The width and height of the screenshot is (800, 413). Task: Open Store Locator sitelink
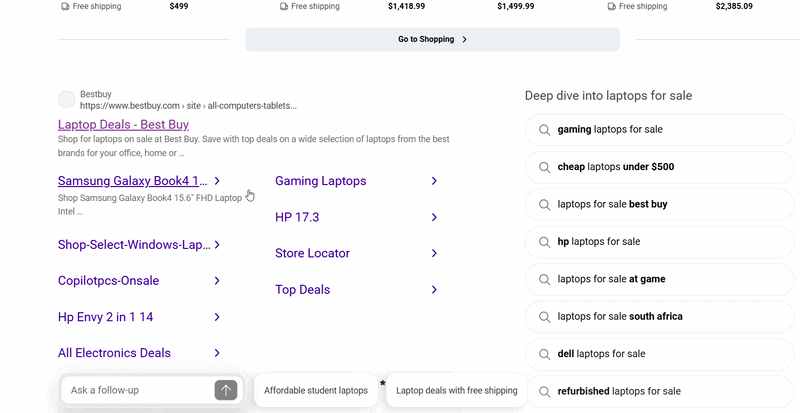pyautogui.click(x=312, y=253)
